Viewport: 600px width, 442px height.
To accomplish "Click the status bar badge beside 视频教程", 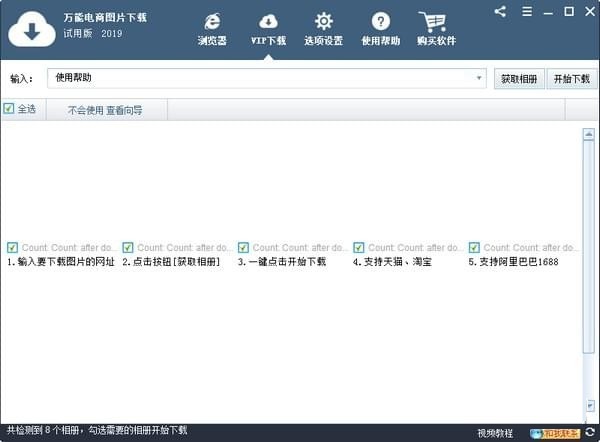I will point(555,433).
